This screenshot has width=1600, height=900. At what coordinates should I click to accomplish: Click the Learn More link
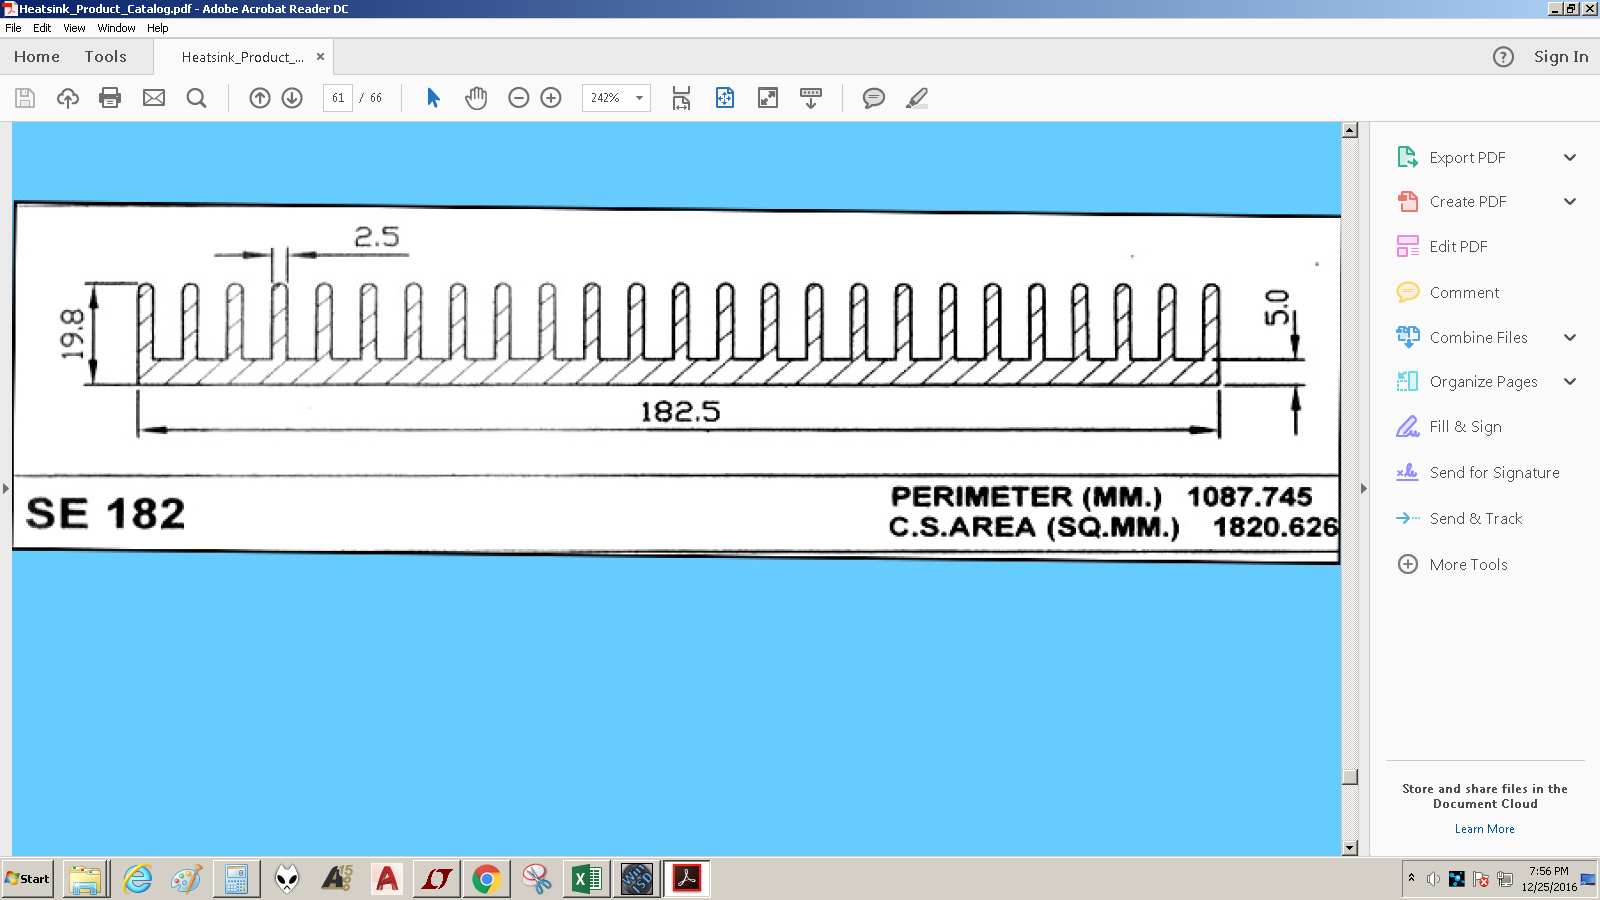click(x=1485, y=829)
